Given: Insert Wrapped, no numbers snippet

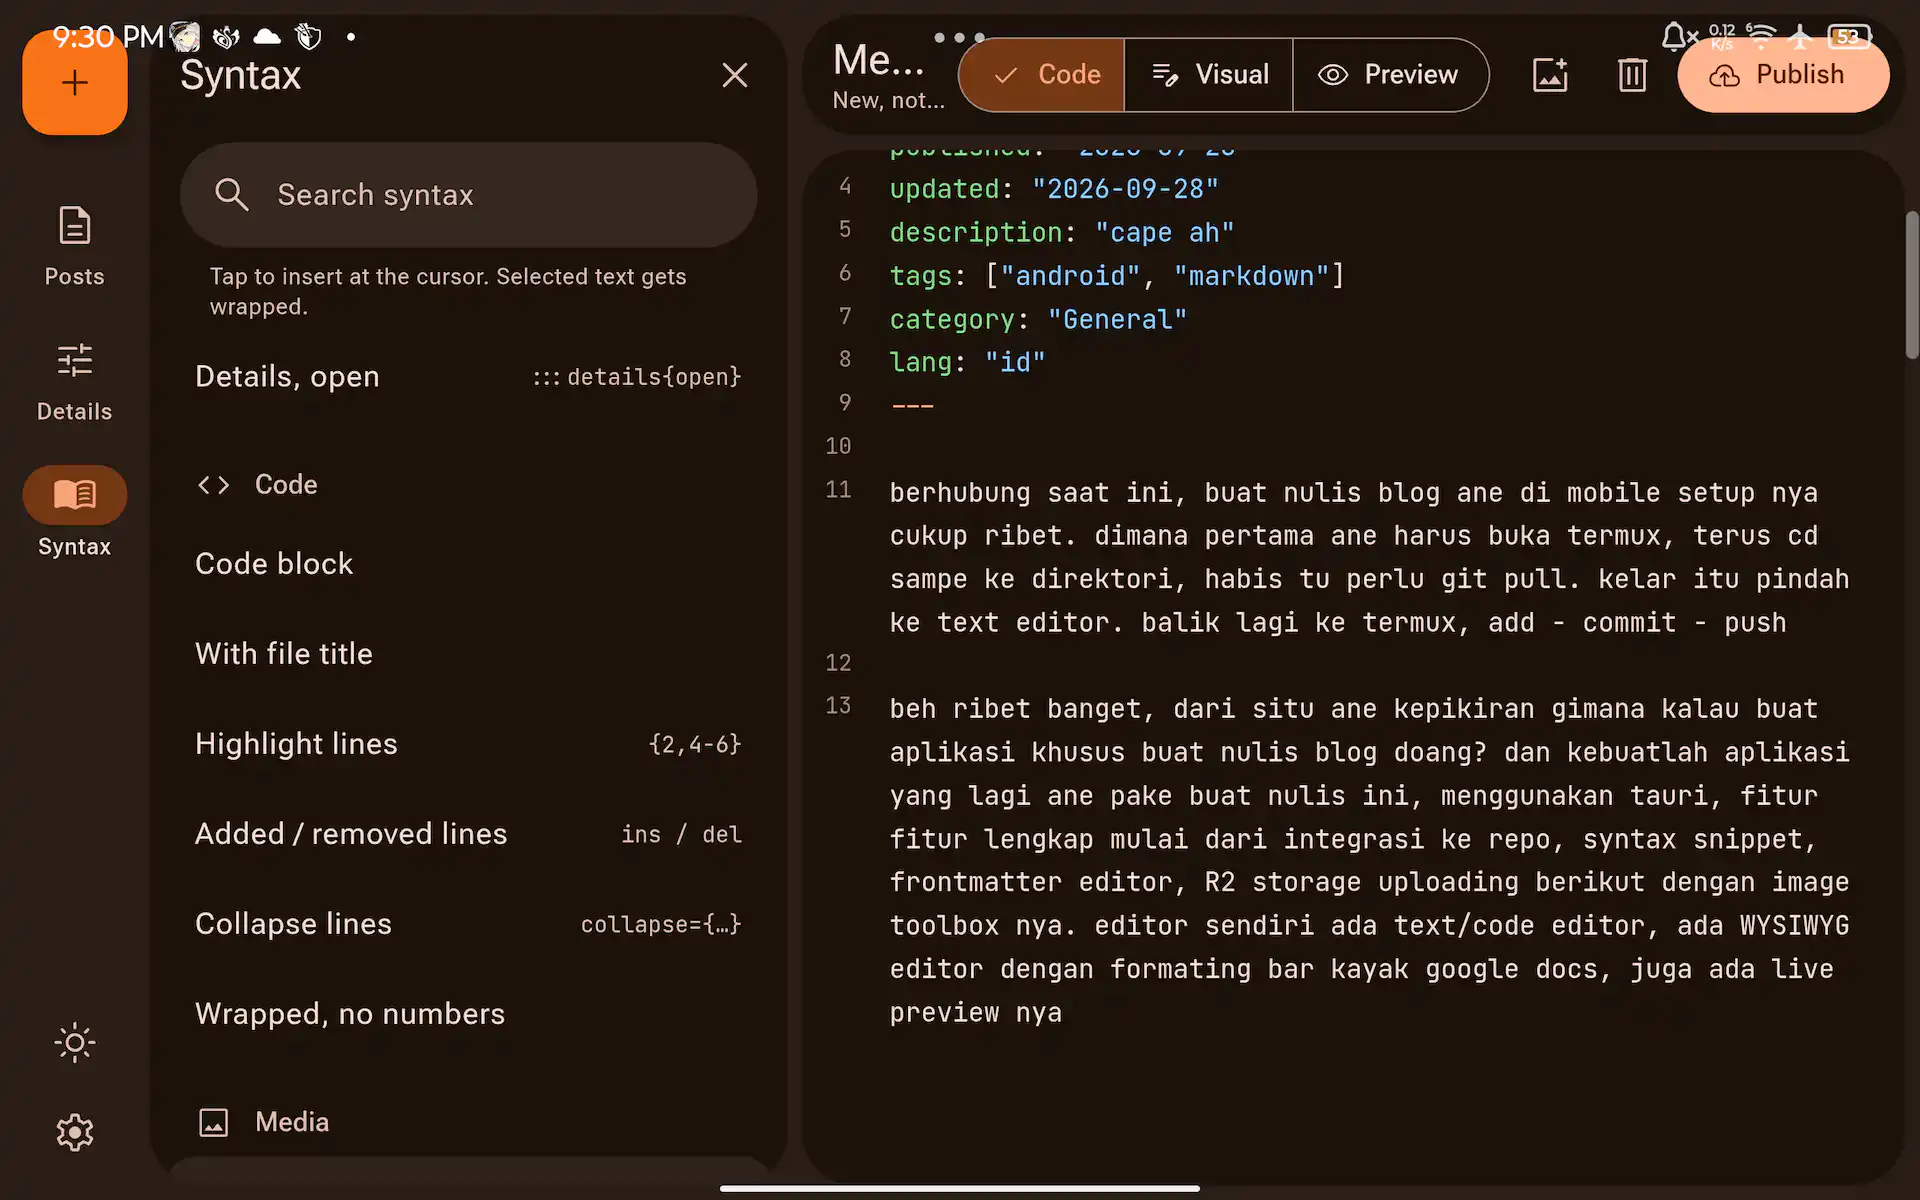Looking at the screenshot, I should 468,1014.
